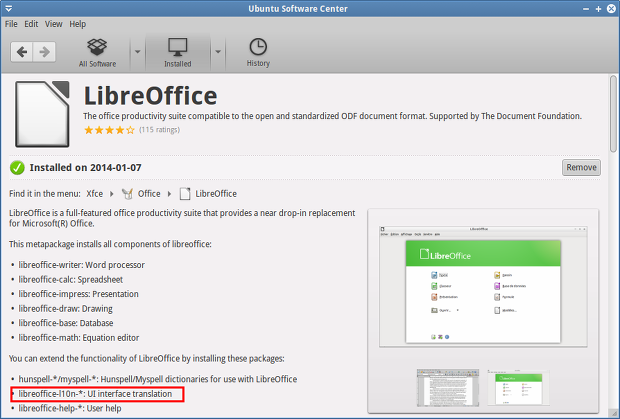Click 'libreoffice-help-*: User help' line
620x419 pixels.
point(70,408)
